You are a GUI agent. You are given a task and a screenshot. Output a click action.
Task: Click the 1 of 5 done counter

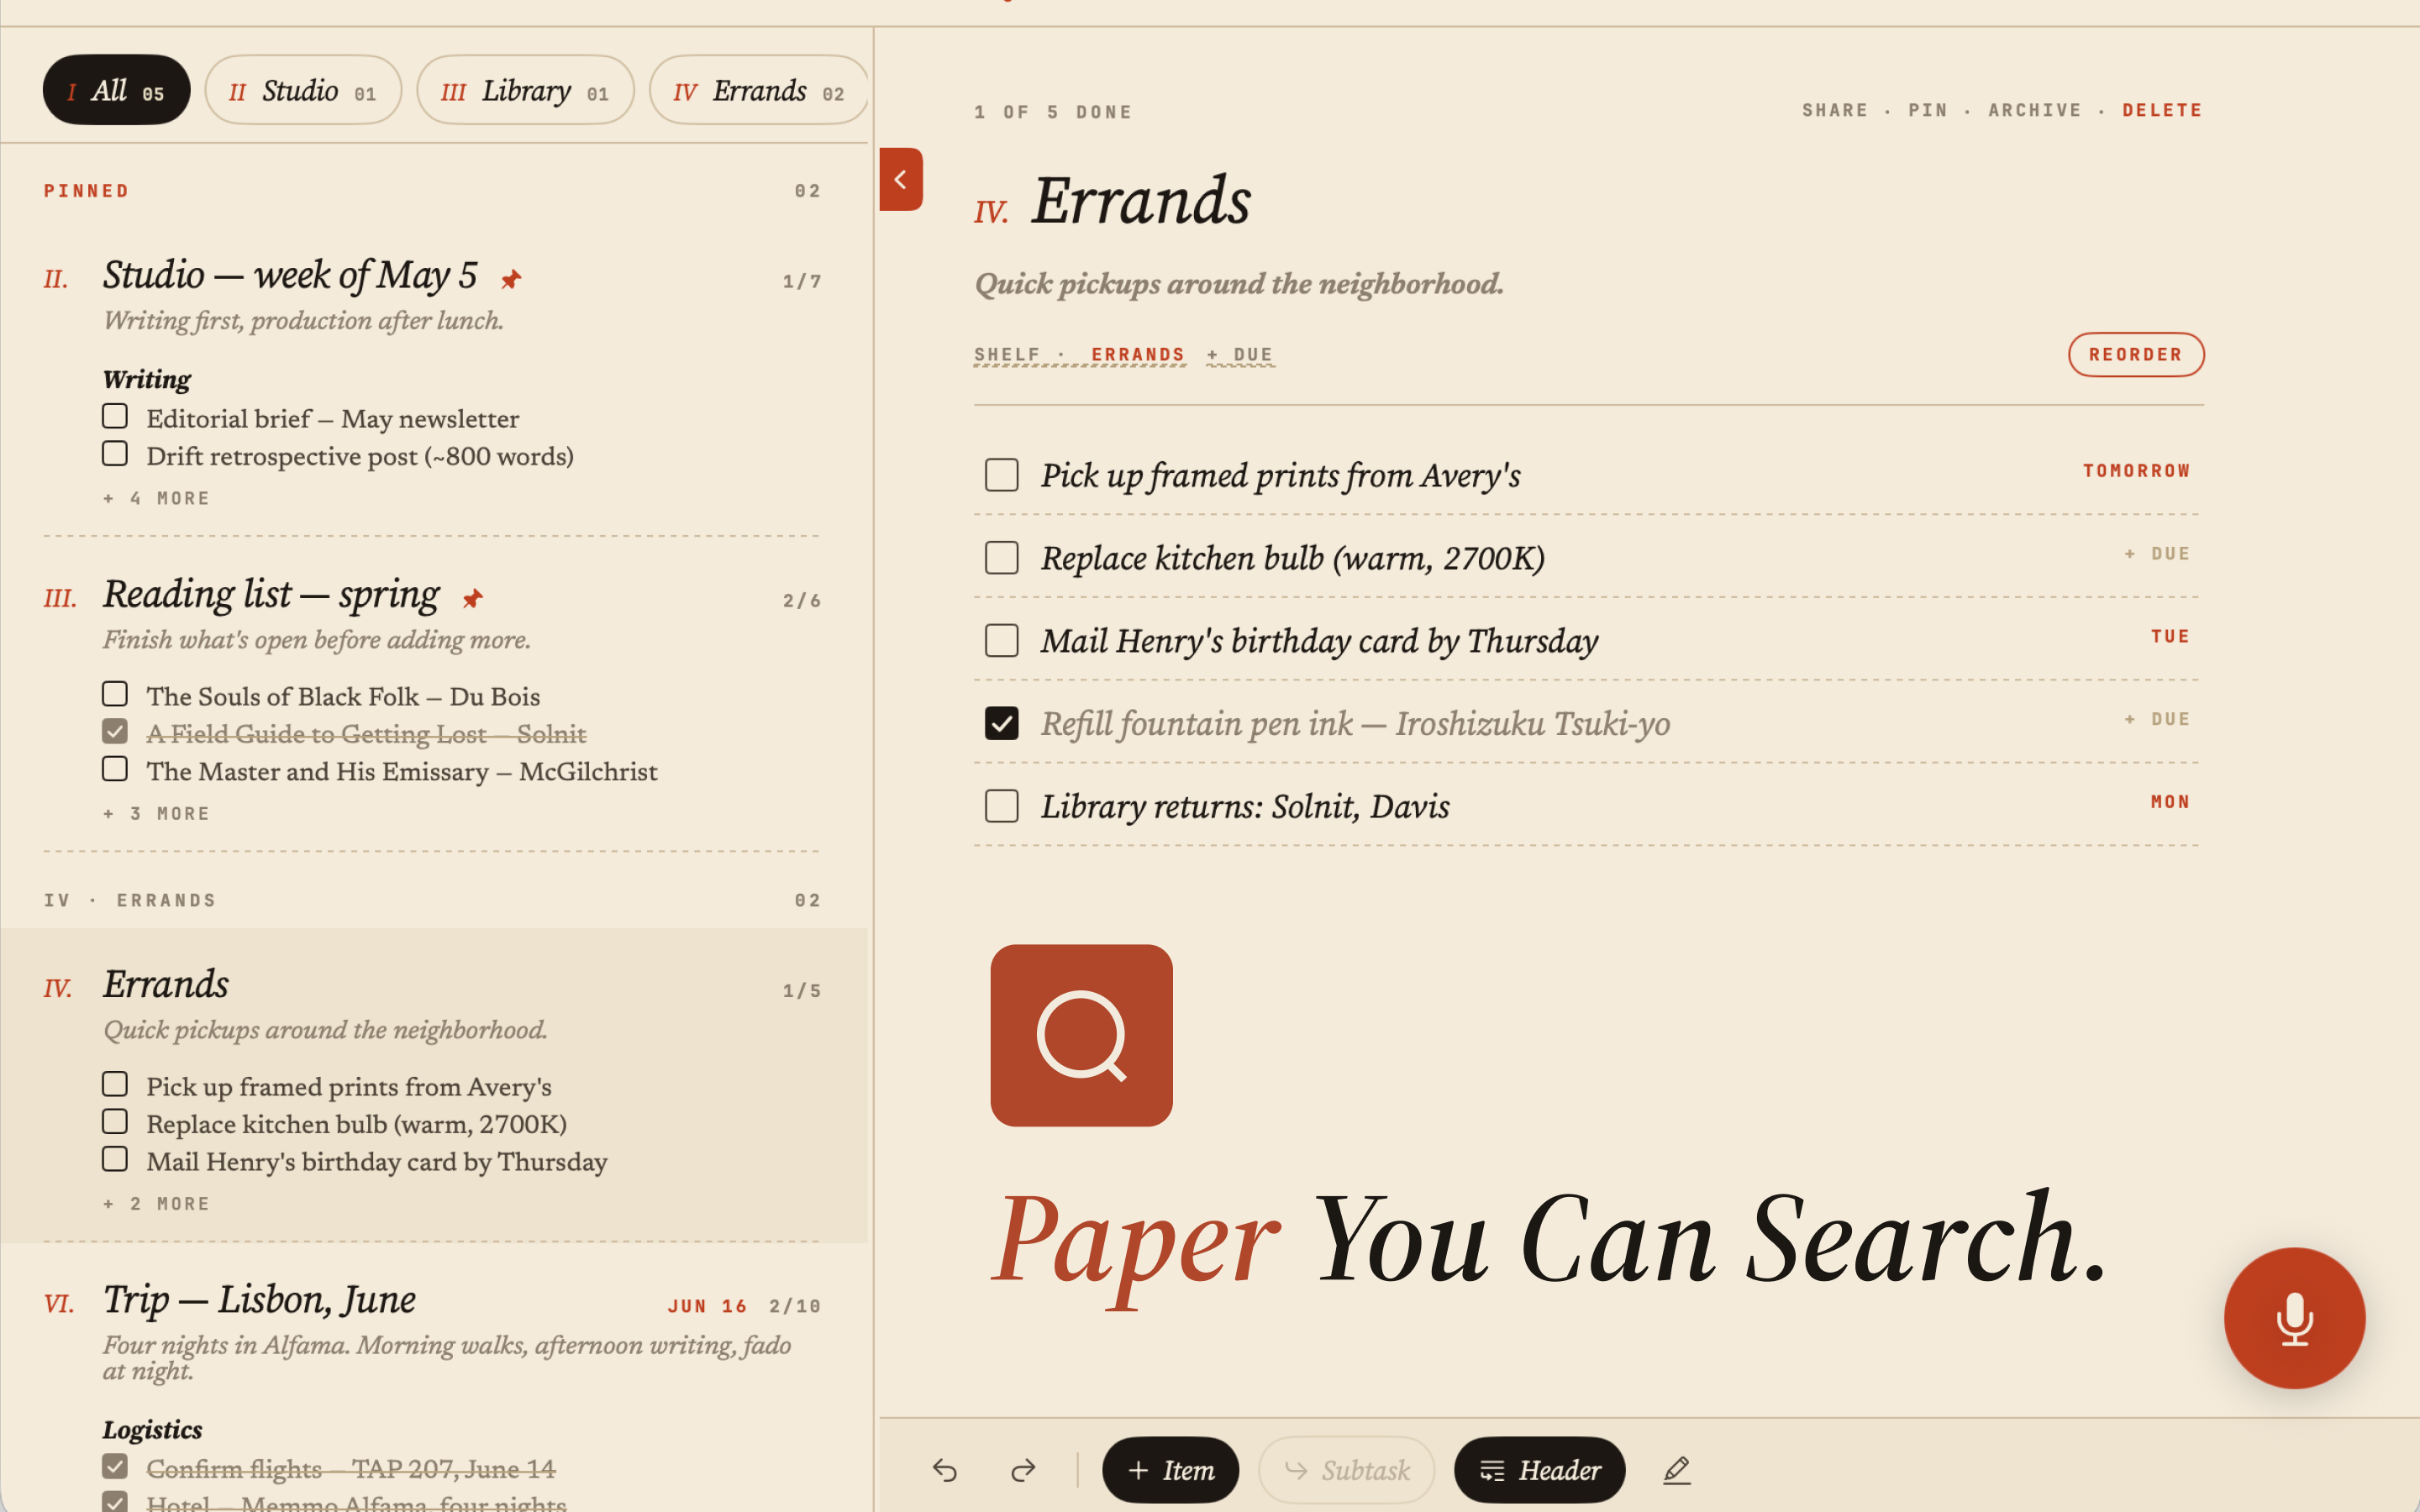click(1053, 112)
